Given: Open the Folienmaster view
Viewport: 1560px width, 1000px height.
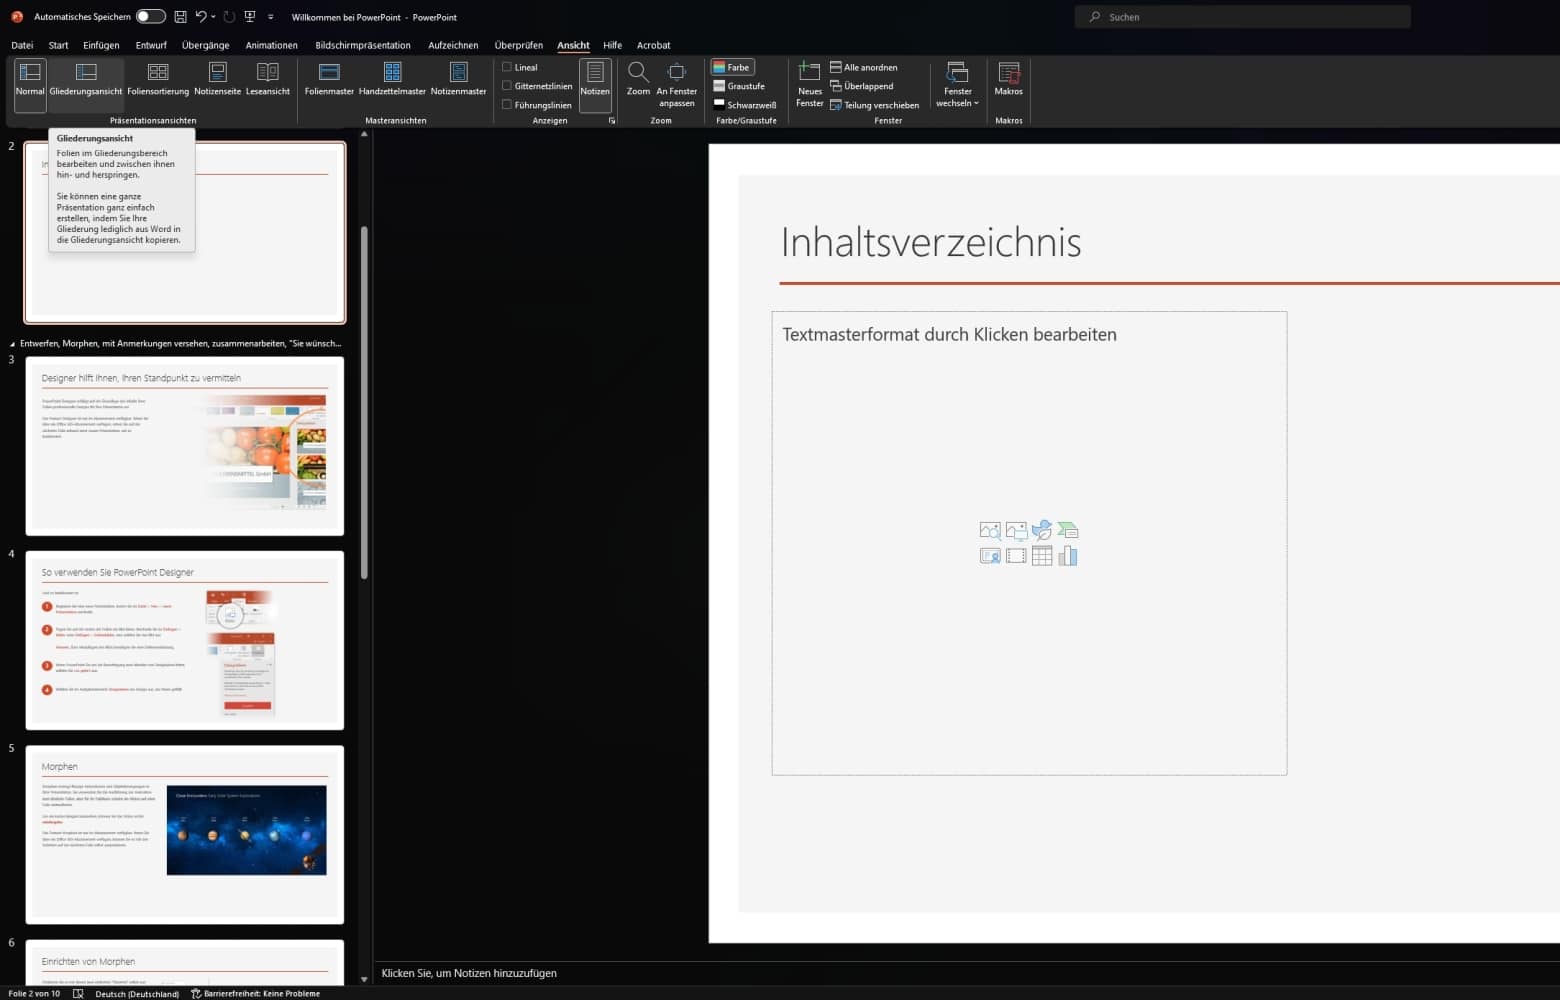Looking at the screenshot, I should point(329,79).
